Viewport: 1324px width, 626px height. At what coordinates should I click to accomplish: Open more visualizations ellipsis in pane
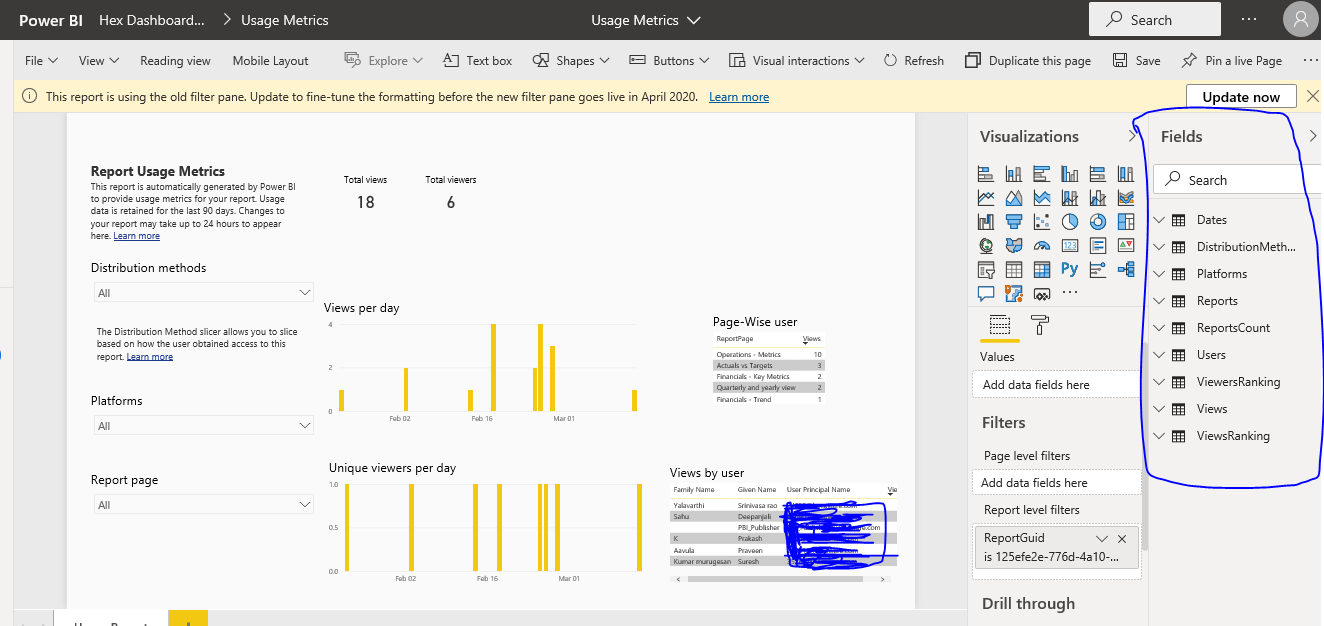[1070, 293]
